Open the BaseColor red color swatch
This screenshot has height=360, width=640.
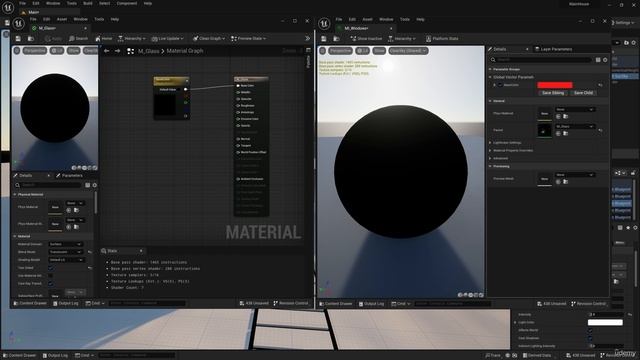(x=555, y=85)
